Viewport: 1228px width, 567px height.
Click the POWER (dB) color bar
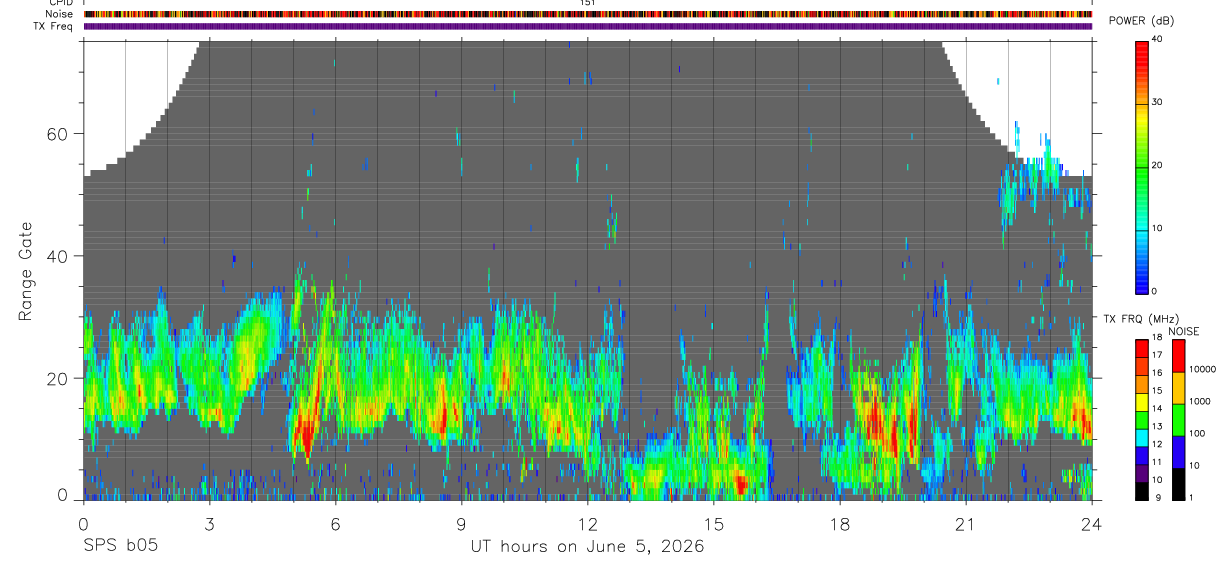click(x=1142, y=166)
